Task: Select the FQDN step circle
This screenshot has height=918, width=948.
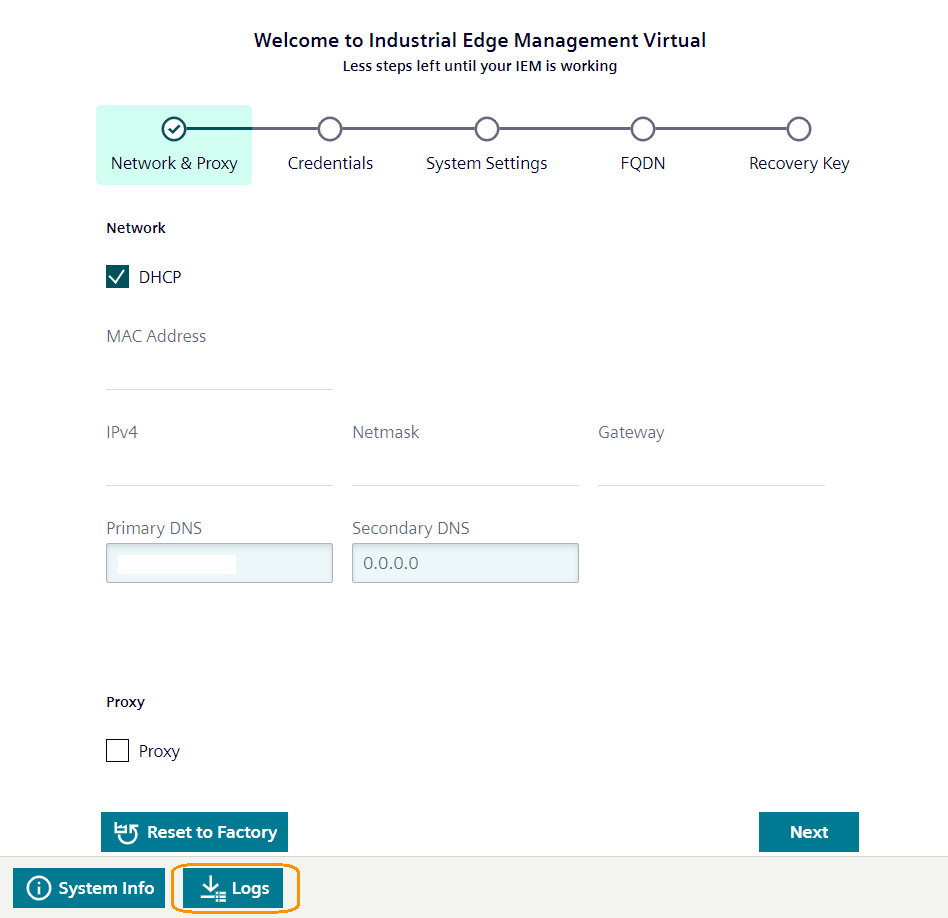Action: [x=643, y=129]
